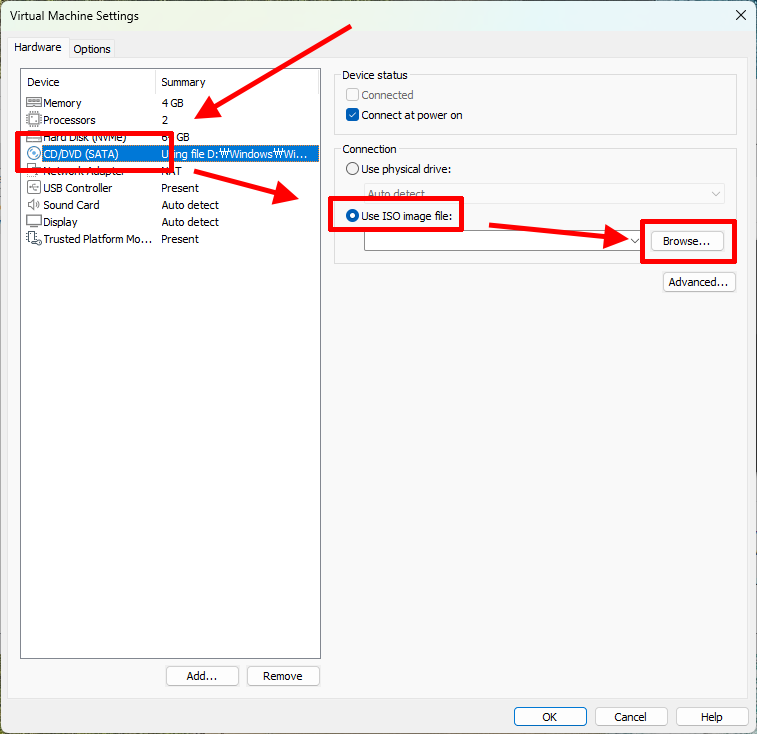Click the USB Controller icon
The width and height of the screenshot is (757, 734).
tap(34, 187)
